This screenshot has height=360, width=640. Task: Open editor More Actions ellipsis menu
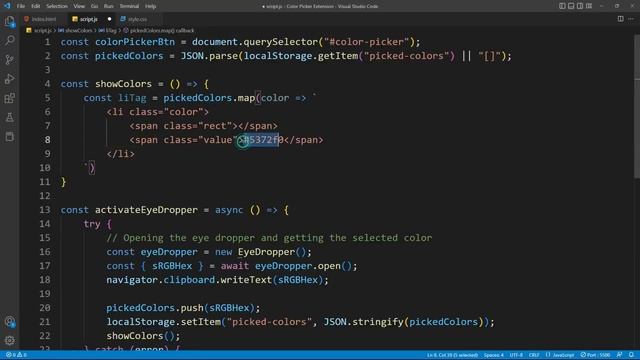pyautogui.click(x=631, y=19)
